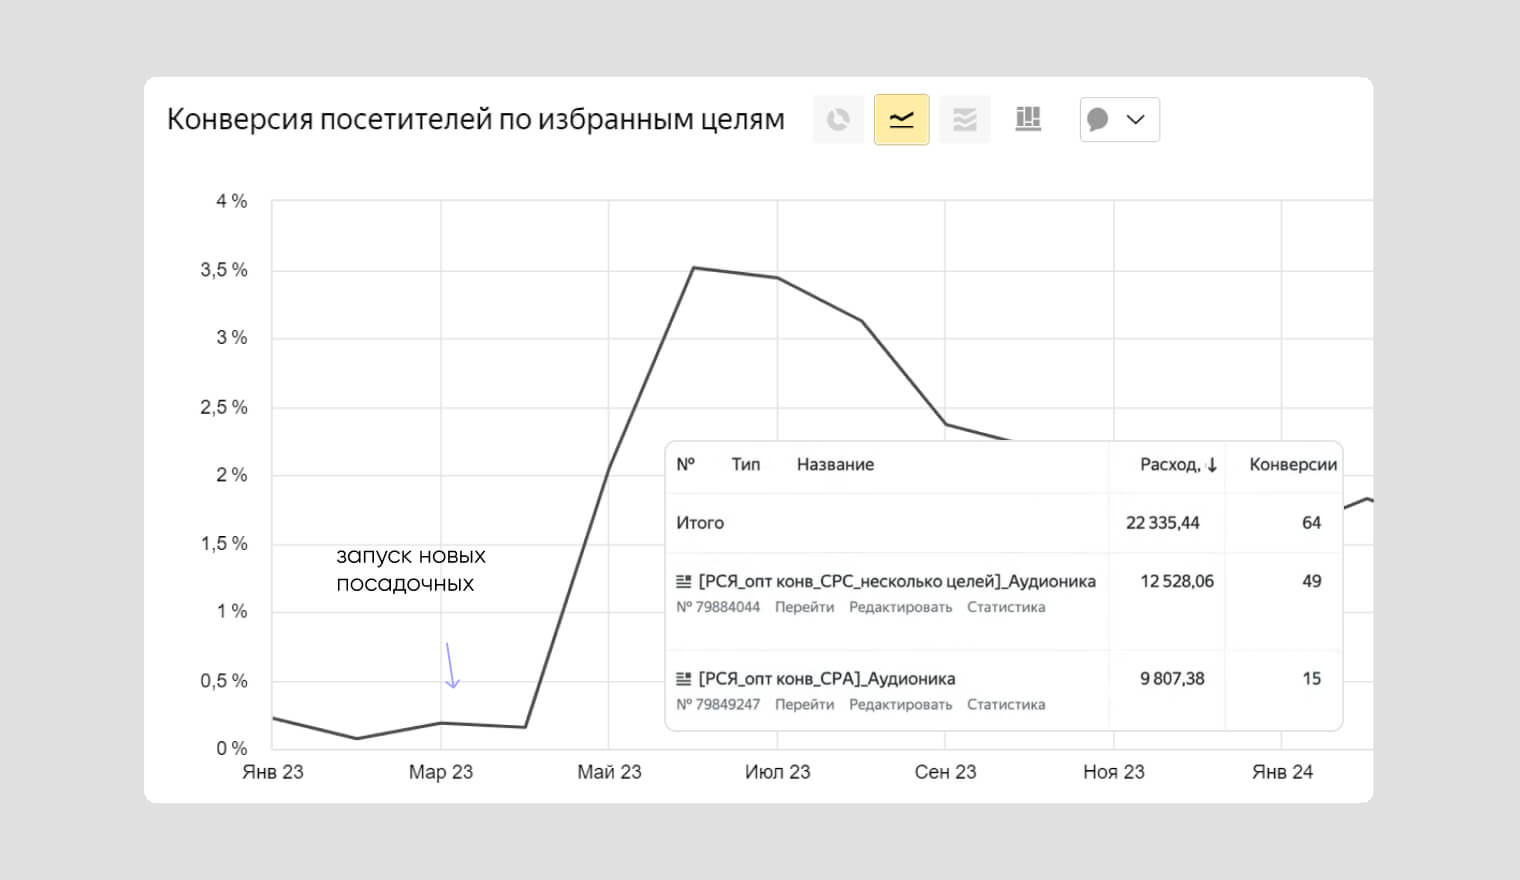
Task: Click campaign icon next to РСЯ_опт конв_CPC
Action: point(684,581)
